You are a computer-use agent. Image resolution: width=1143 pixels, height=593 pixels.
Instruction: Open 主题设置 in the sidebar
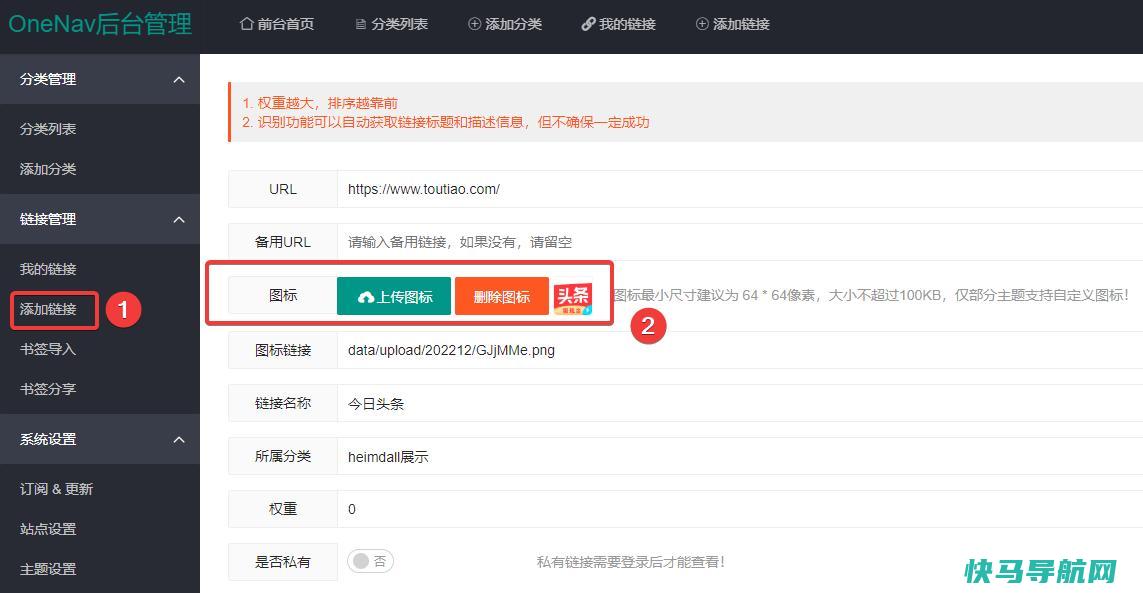48,569
